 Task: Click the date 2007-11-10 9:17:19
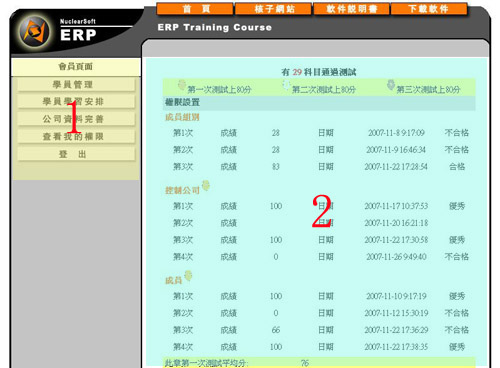point(396,296)
